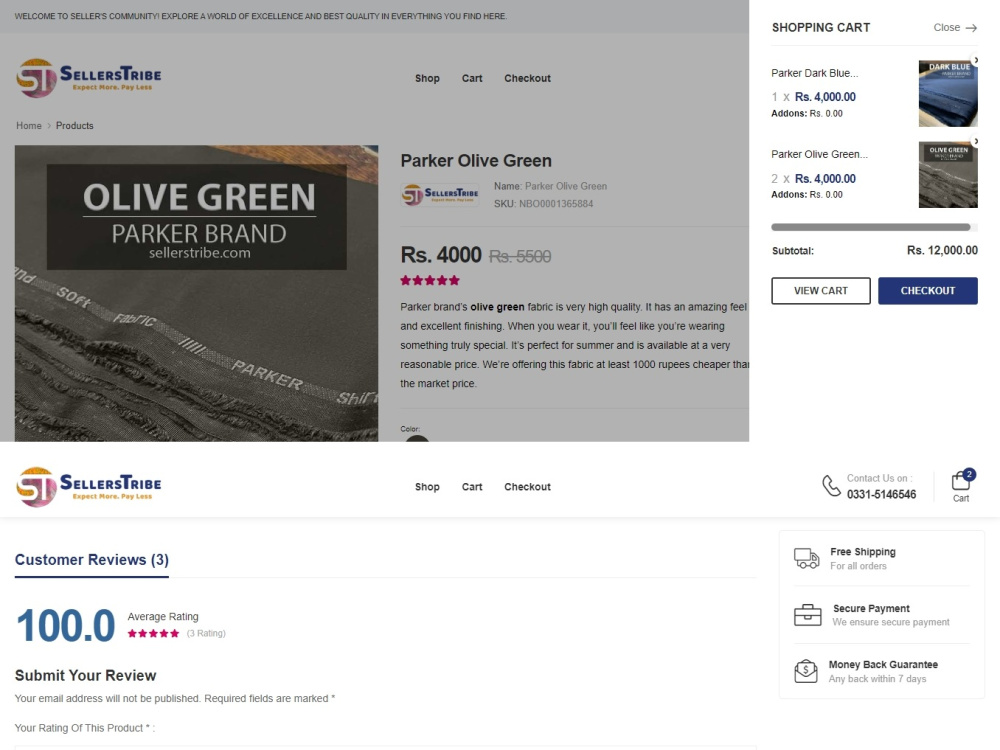Click the struck-through Rs. 5500 price
Image resolution: width=1000 pixels, height=750 pixels.
[520, 256]
